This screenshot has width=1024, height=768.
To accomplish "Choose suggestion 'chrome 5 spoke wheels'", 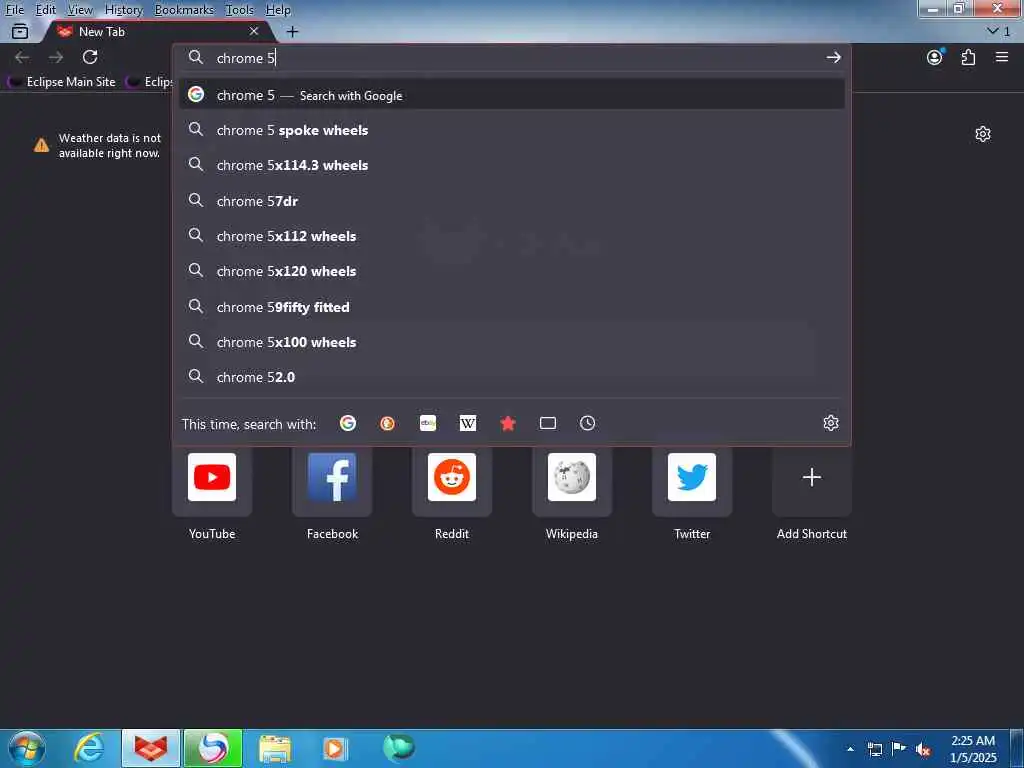I will click(x=512, y=130).
